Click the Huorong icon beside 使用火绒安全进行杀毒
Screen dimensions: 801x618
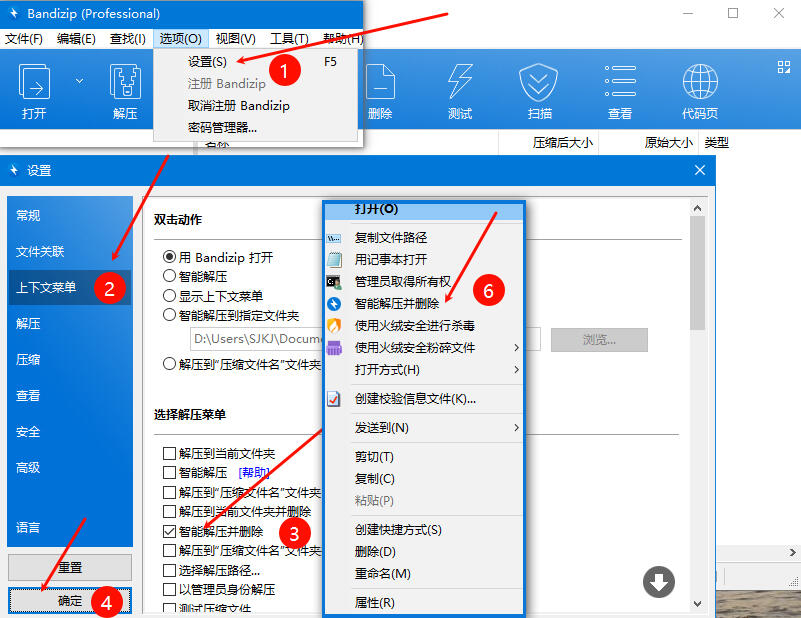(334, 325)
